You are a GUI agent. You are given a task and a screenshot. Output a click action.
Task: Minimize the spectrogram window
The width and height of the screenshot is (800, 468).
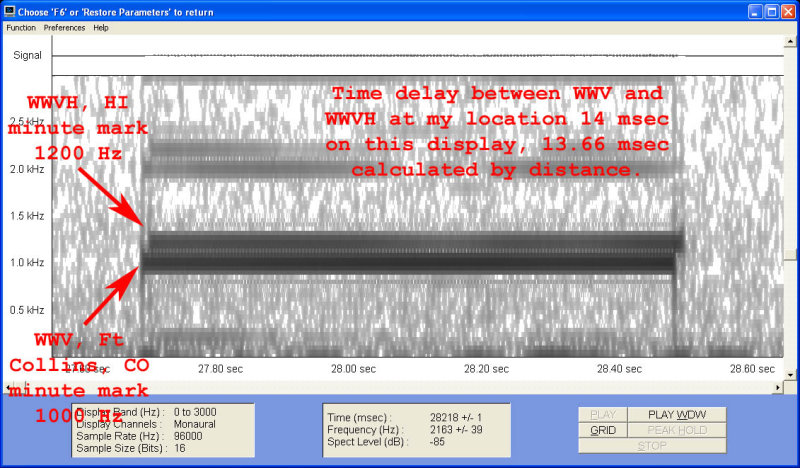[756, 11]
